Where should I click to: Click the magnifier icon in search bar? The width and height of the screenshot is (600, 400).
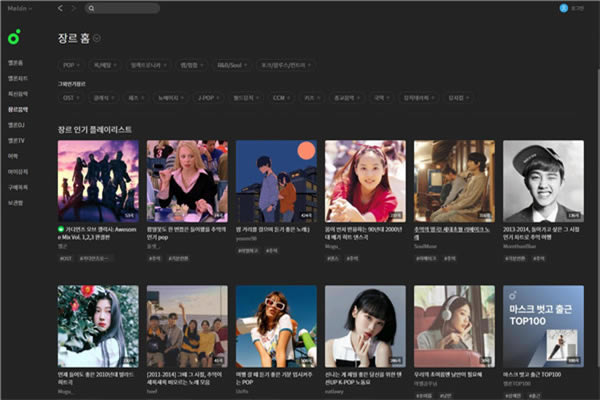[92, 8]
